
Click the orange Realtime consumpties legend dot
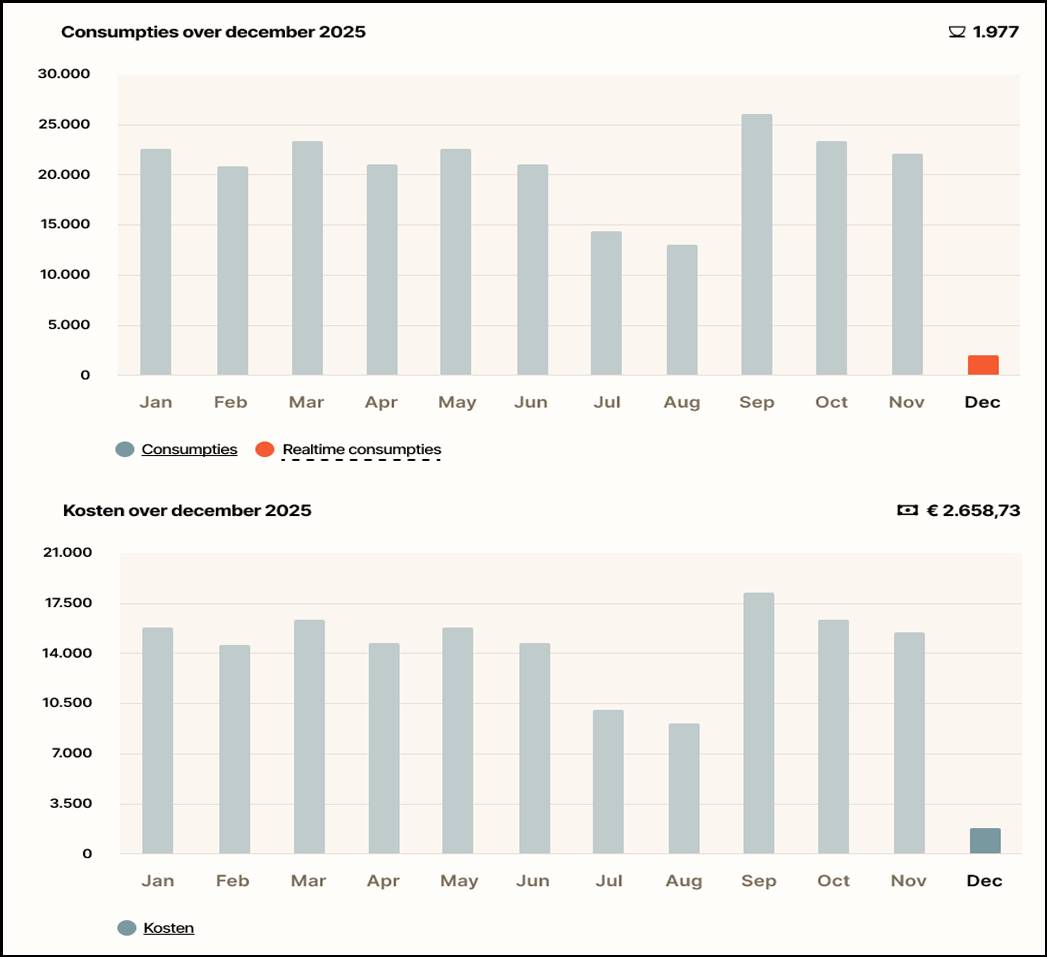coord(265,449)
